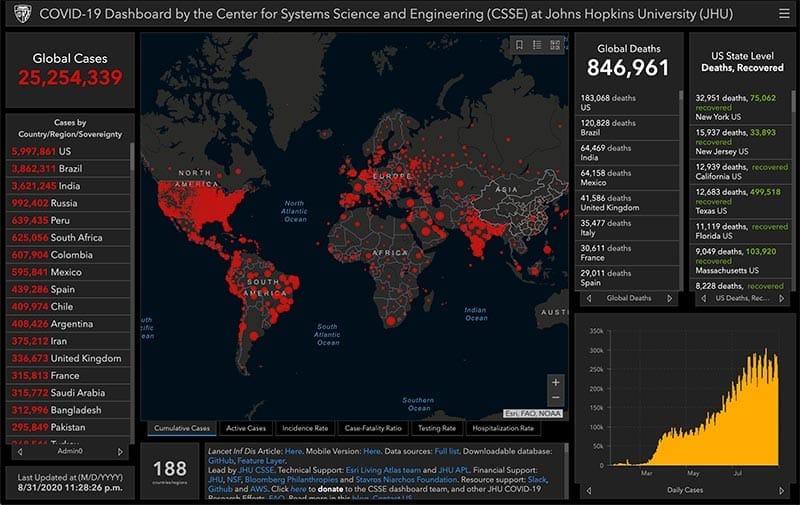Open the hamburger menu in the header
The width and height of the screenshot is (800, 505).
783,13
